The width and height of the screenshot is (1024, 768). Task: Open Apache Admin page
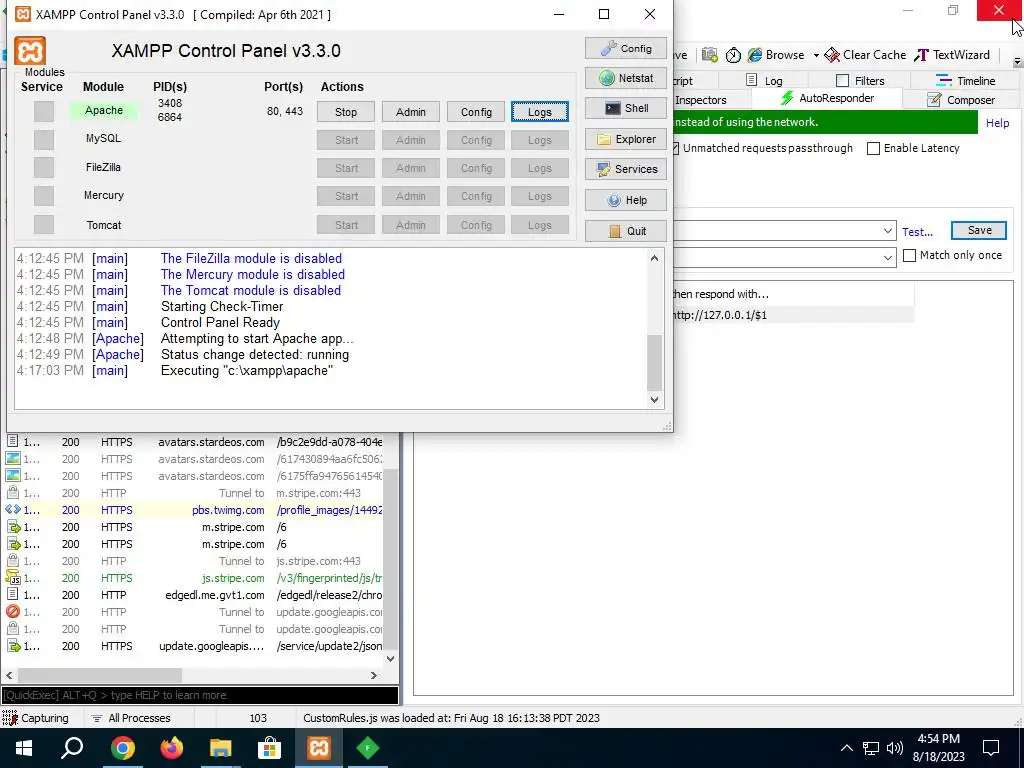[x=411, y=112]
